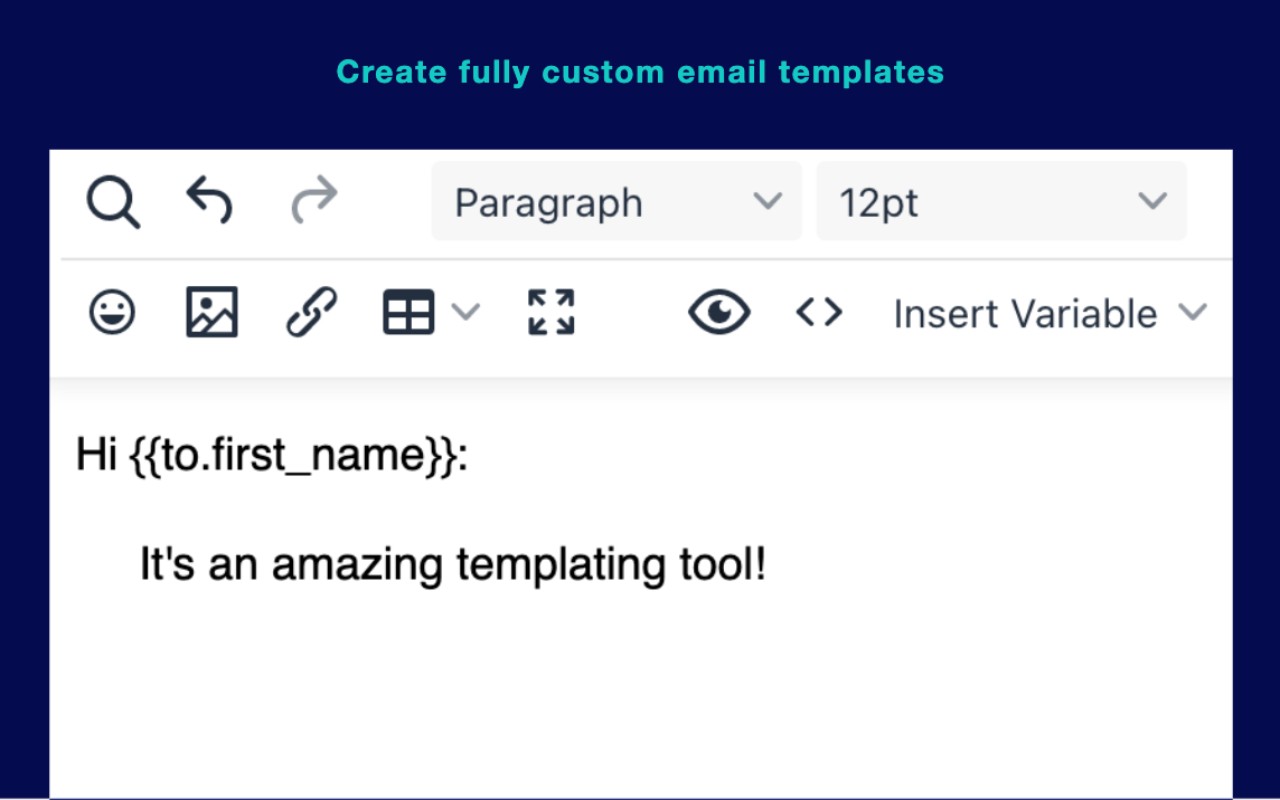Insert an image into the email body
Screen dimensions: 1280x800
point(210,312)
